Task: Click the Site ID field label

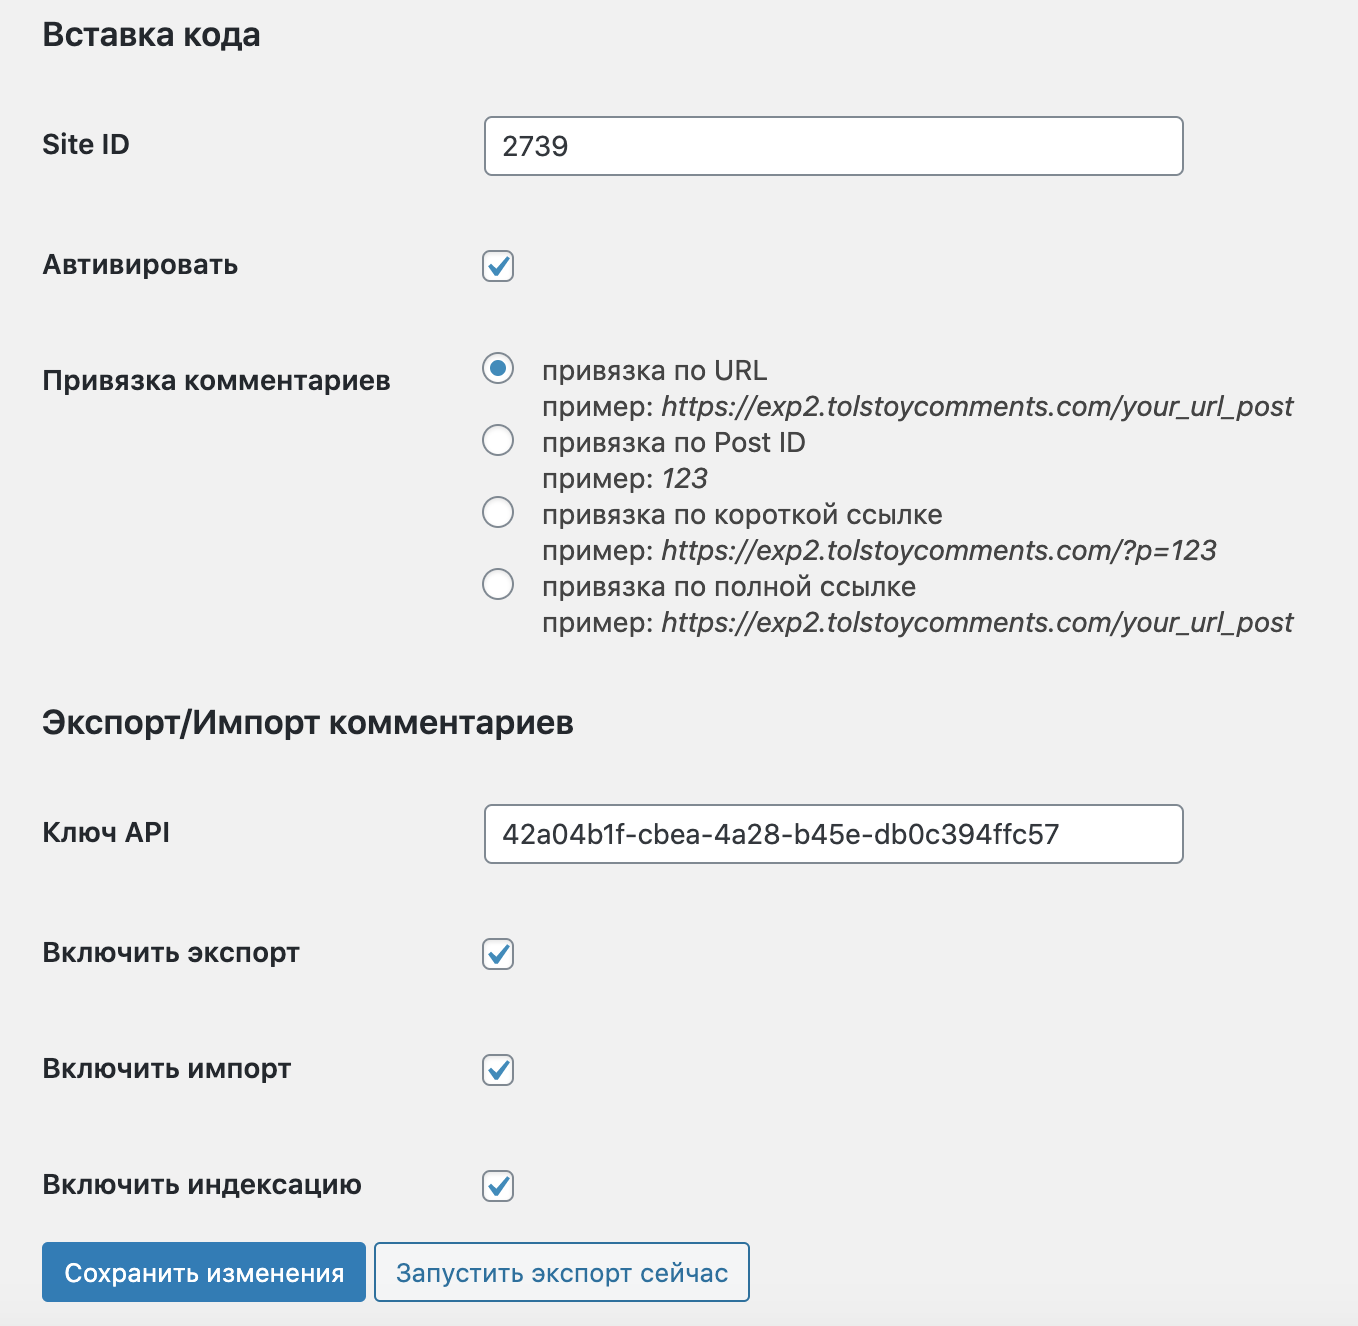Action: pos(86,144)
